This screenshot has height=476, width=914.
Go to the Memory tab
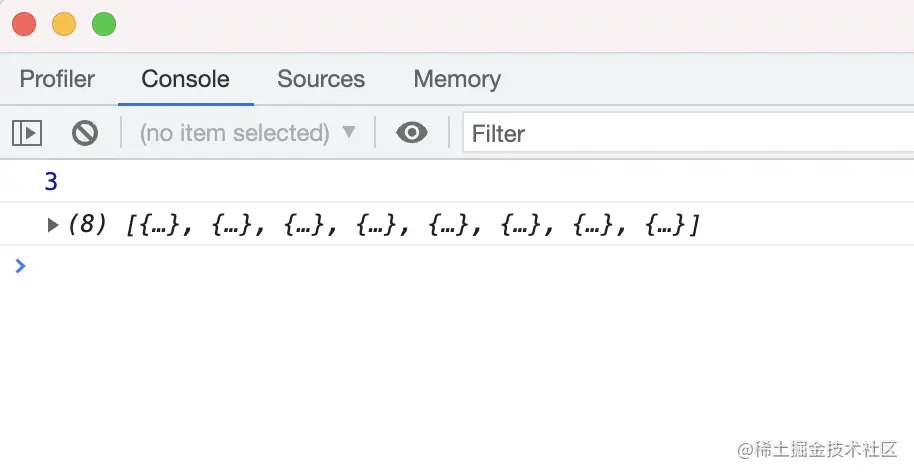click(457, 79)
